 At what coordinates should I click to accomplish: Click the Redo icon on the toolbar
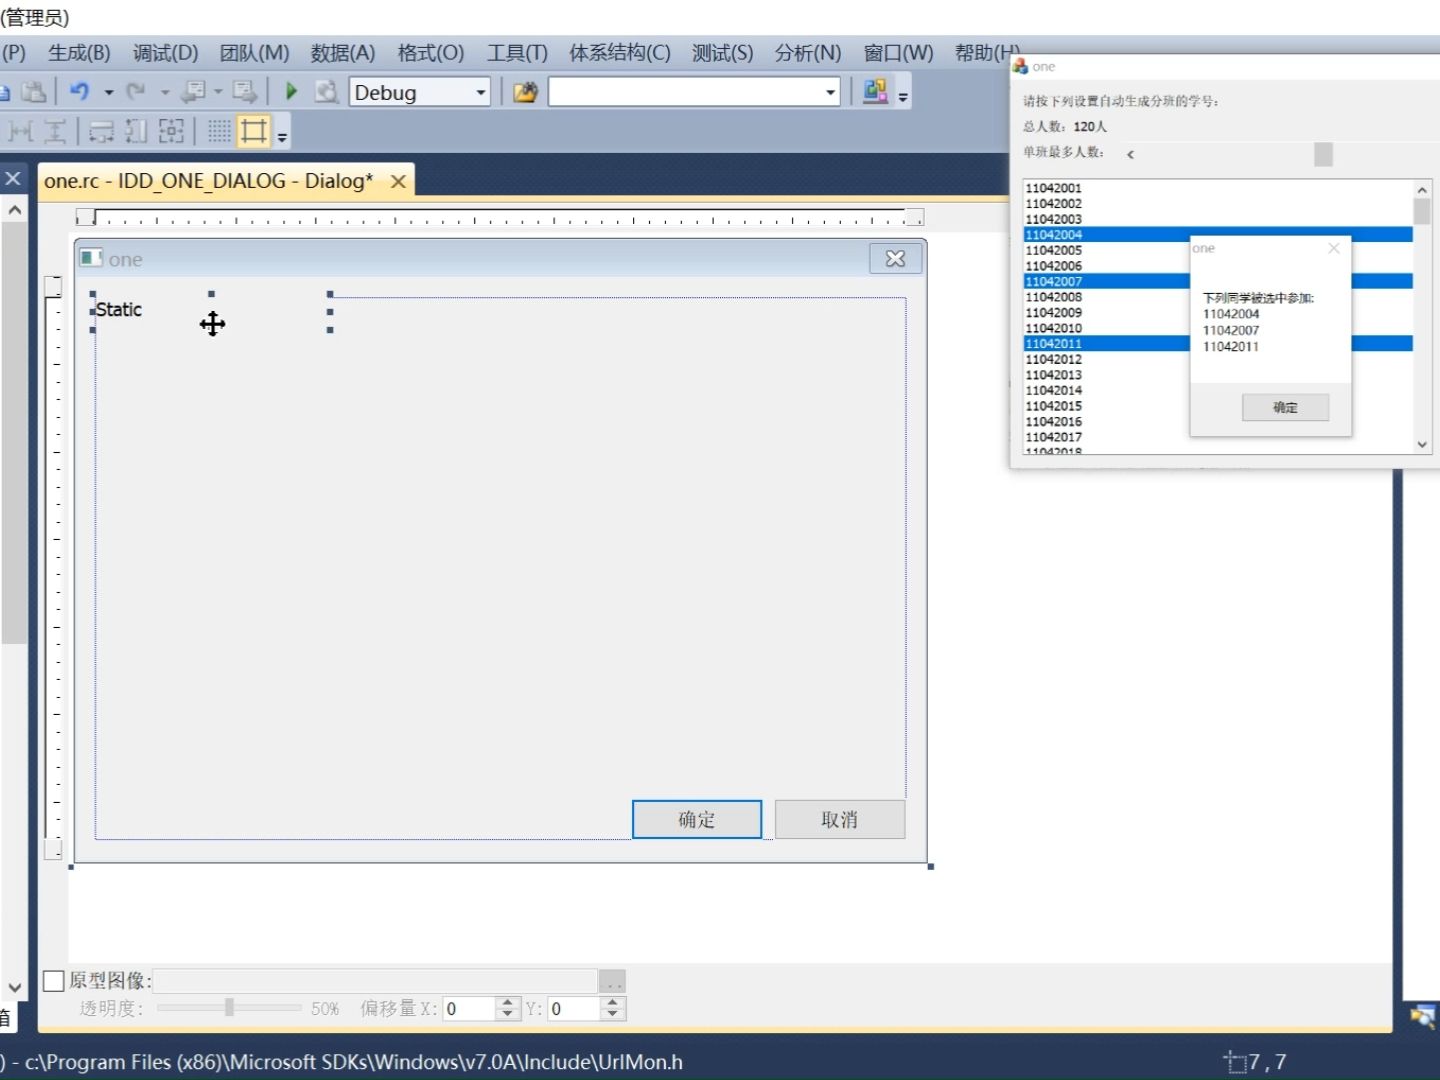pos(138,91)
